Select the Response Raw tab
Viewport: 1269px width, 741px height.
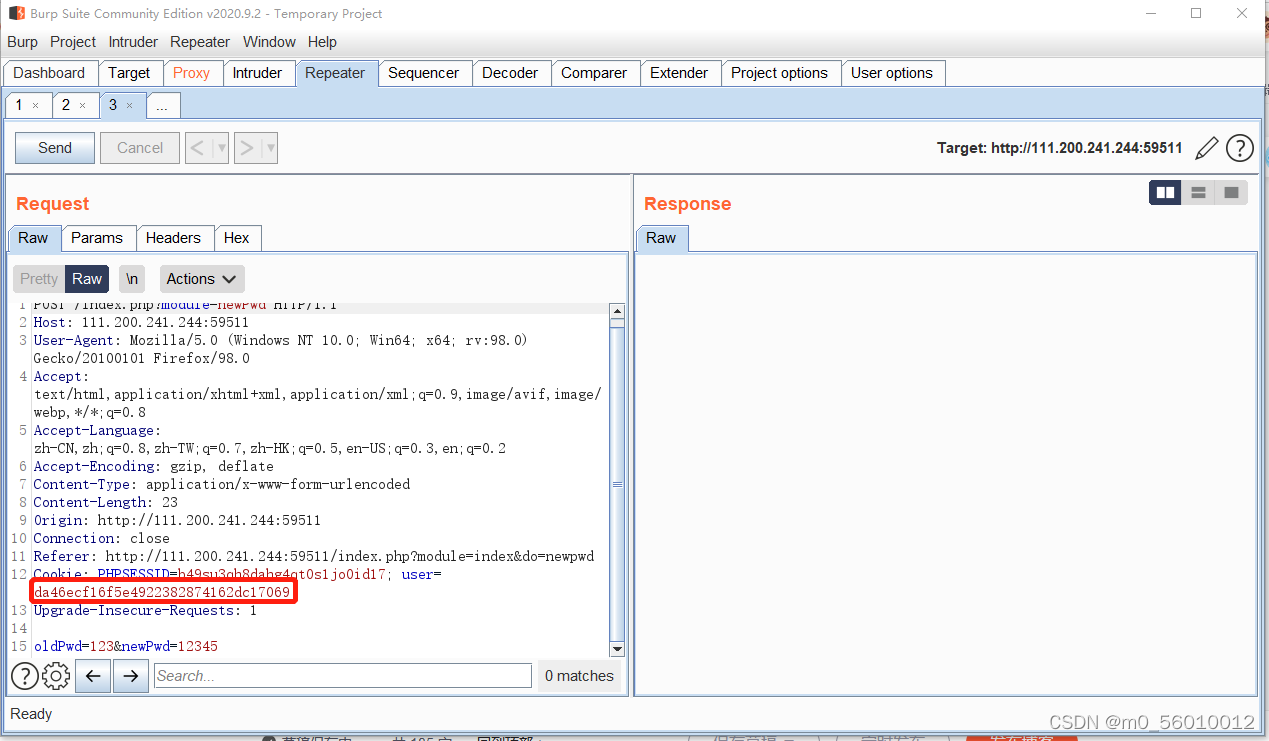point(661,238)
